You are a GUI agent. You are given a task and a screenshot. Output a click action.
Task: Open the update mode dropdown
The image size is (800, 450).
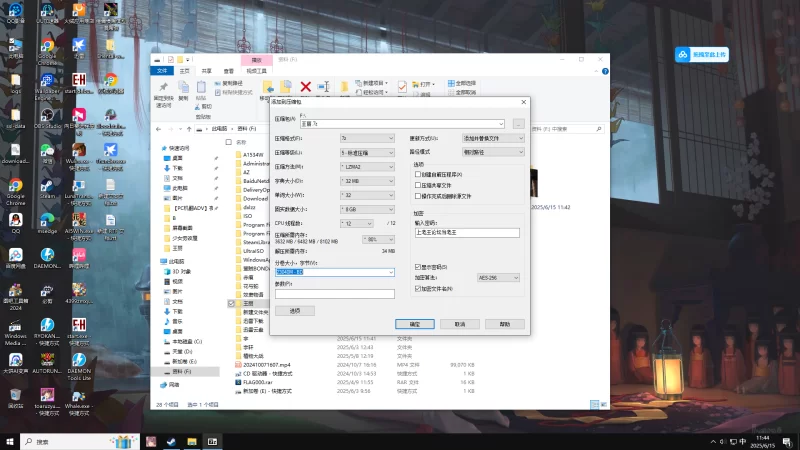tap(493, 138)
